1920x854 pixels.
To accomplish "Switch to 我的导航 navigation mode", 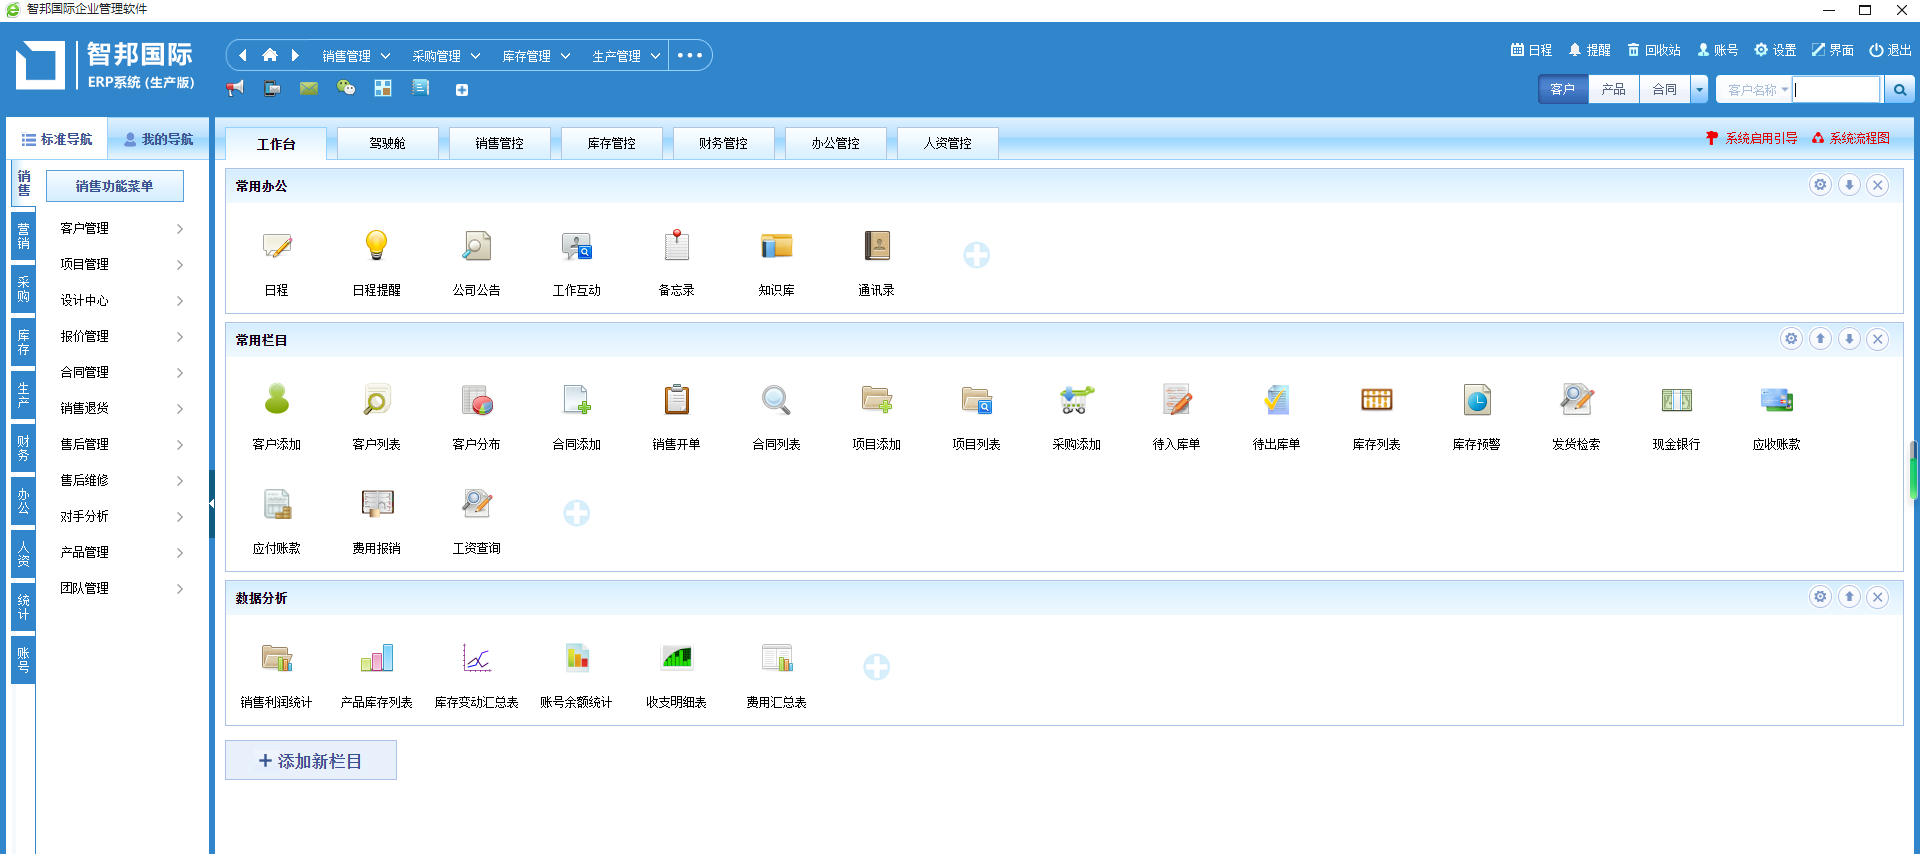I will coord(158,140).
